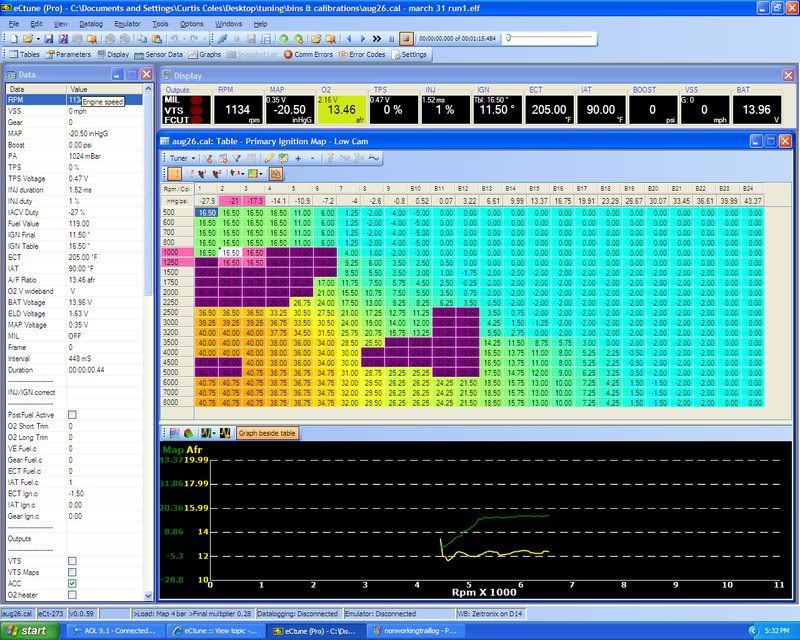Save the calibration with the floppy disk icon

(48, 39)
